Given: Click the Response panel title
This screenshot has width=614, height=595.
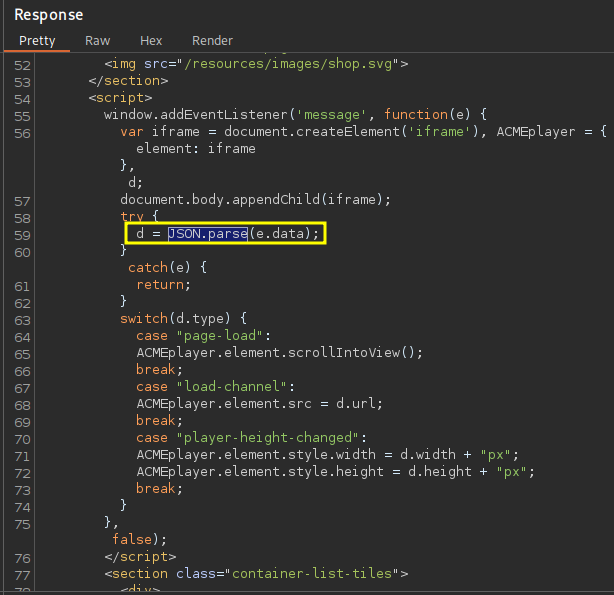Looking at the screenshot, I should tap(49, 15).
